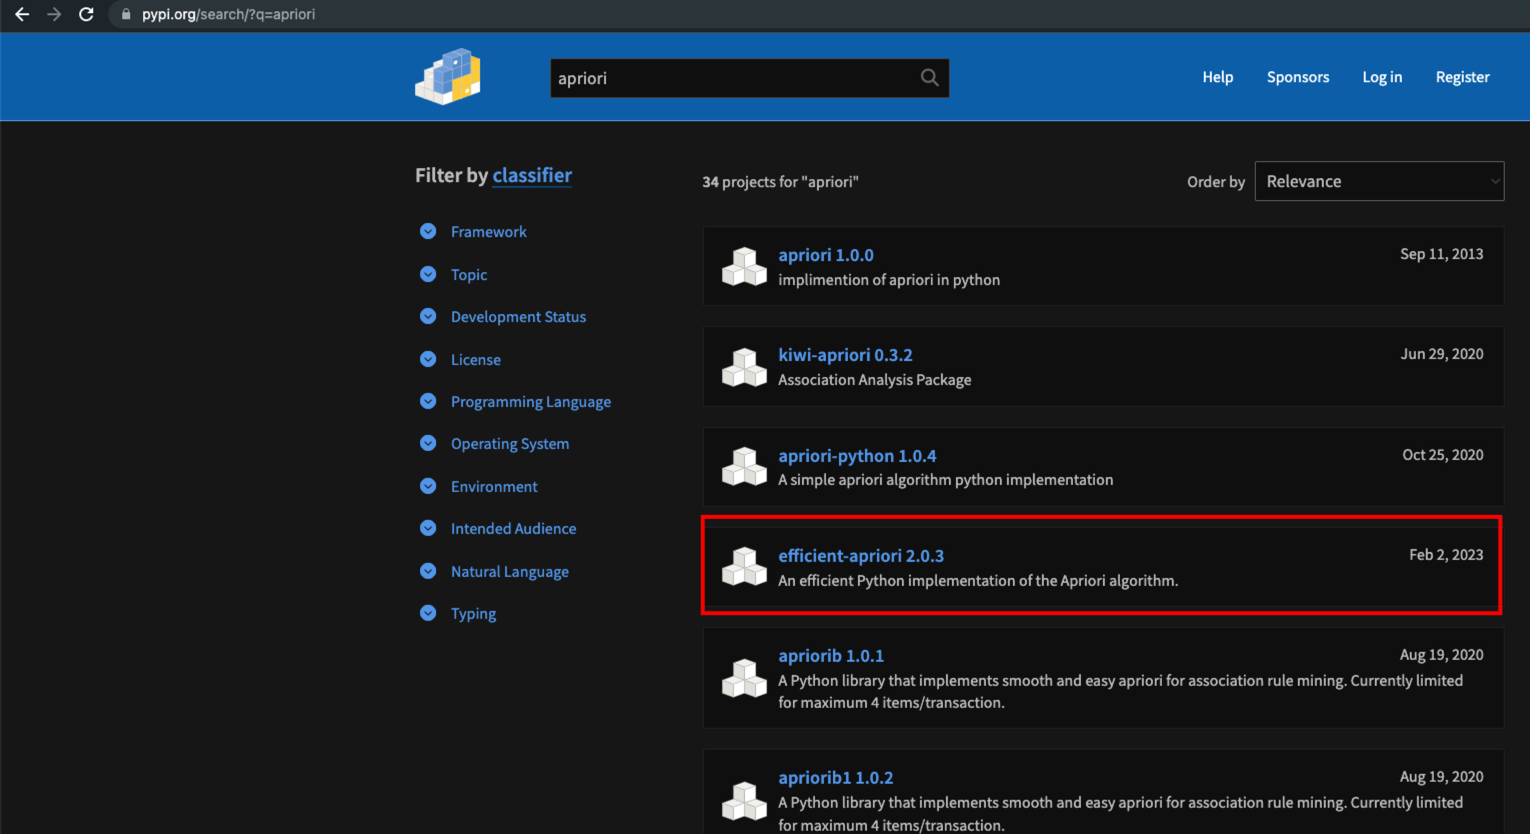Open the Help menu item
1530x834 pixels.
click(x=1217, y=77)
